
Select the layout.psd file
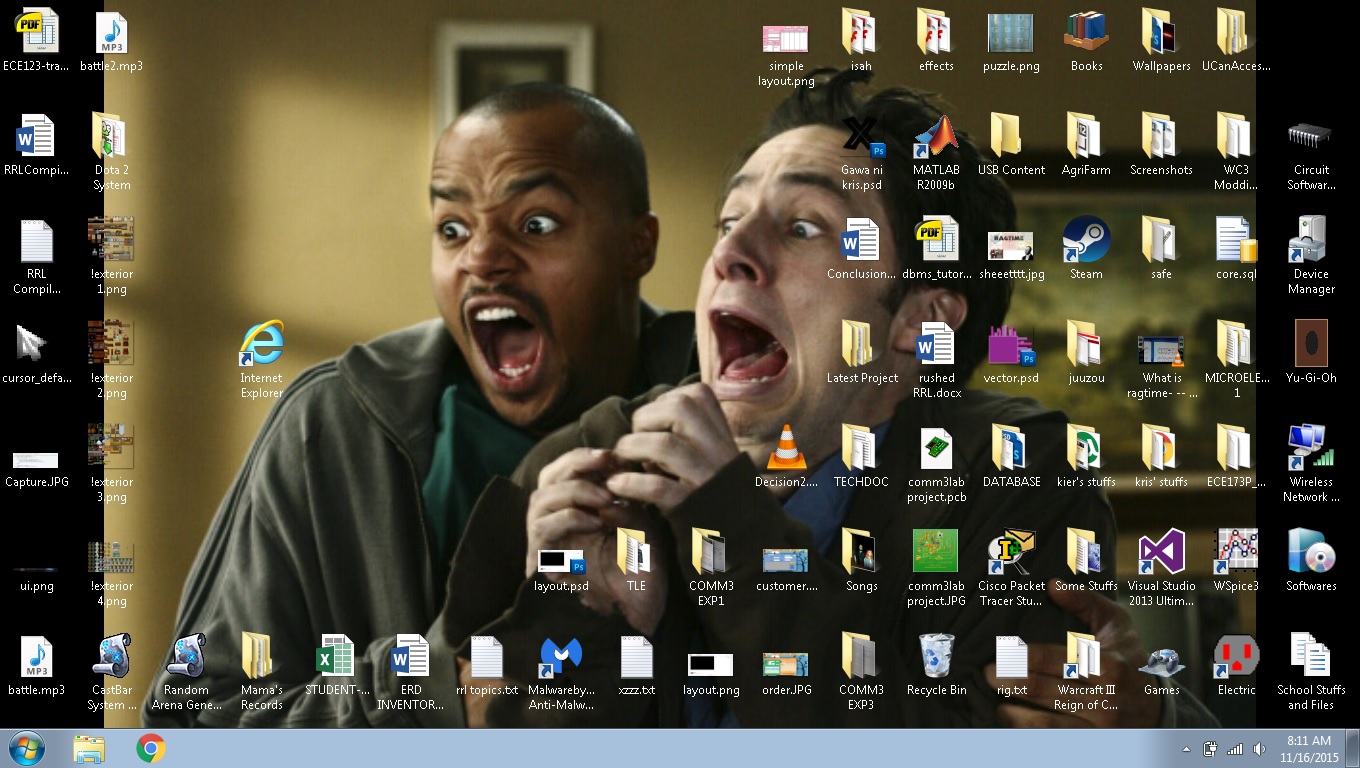coord(561,561)
